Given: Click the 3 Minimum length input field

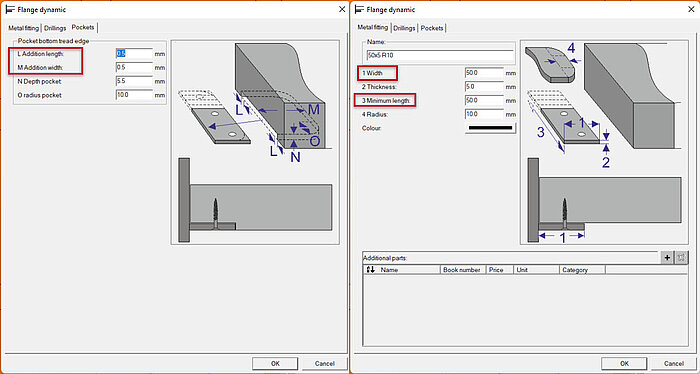Looking at the screenshot, I should [484, 100].
